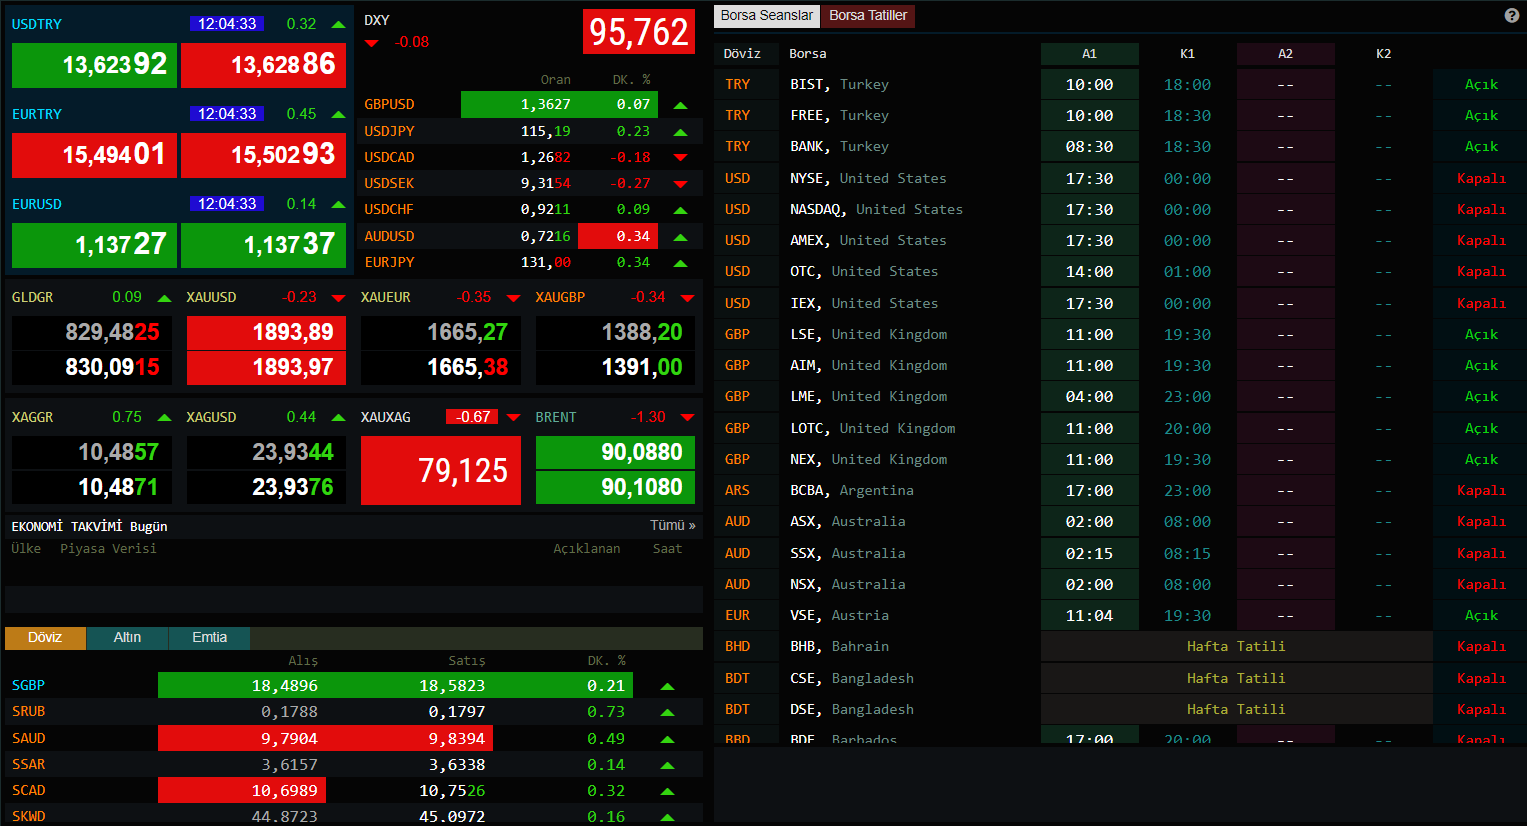
Task: Click the green up arrow beside GLDGR
Action: coord(164,298)
